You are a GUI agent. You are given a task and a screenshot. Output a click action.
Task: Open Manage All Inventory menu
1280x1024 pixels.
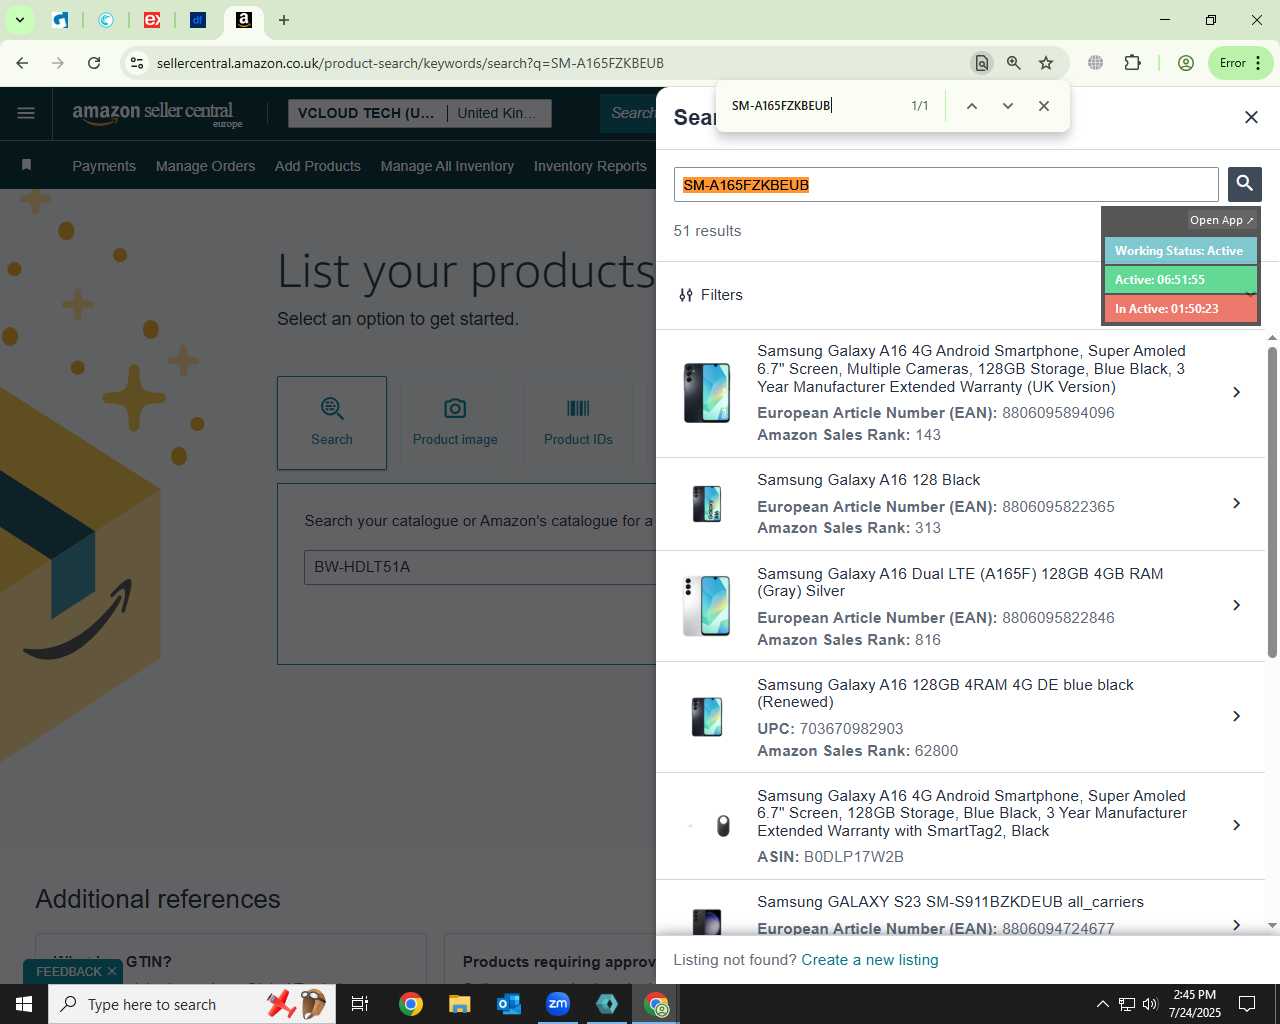(447, 166)
